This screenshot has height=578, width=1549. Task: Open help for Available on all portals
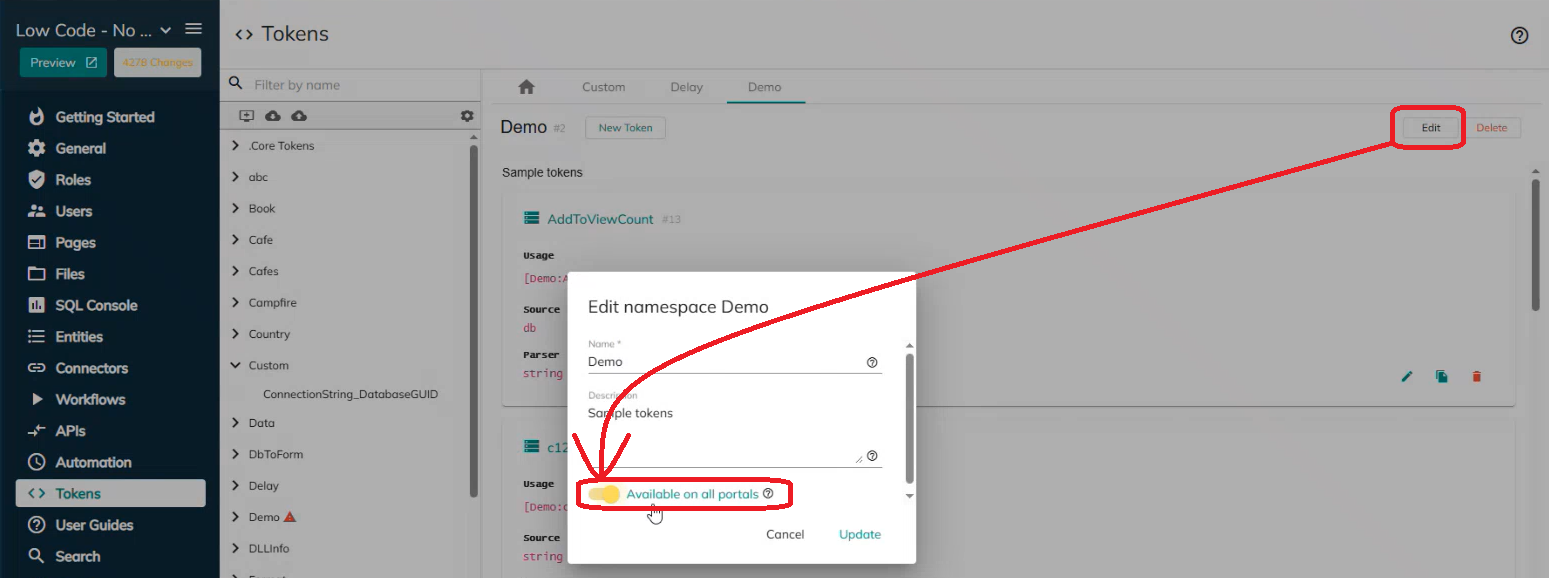pos(768,494)
